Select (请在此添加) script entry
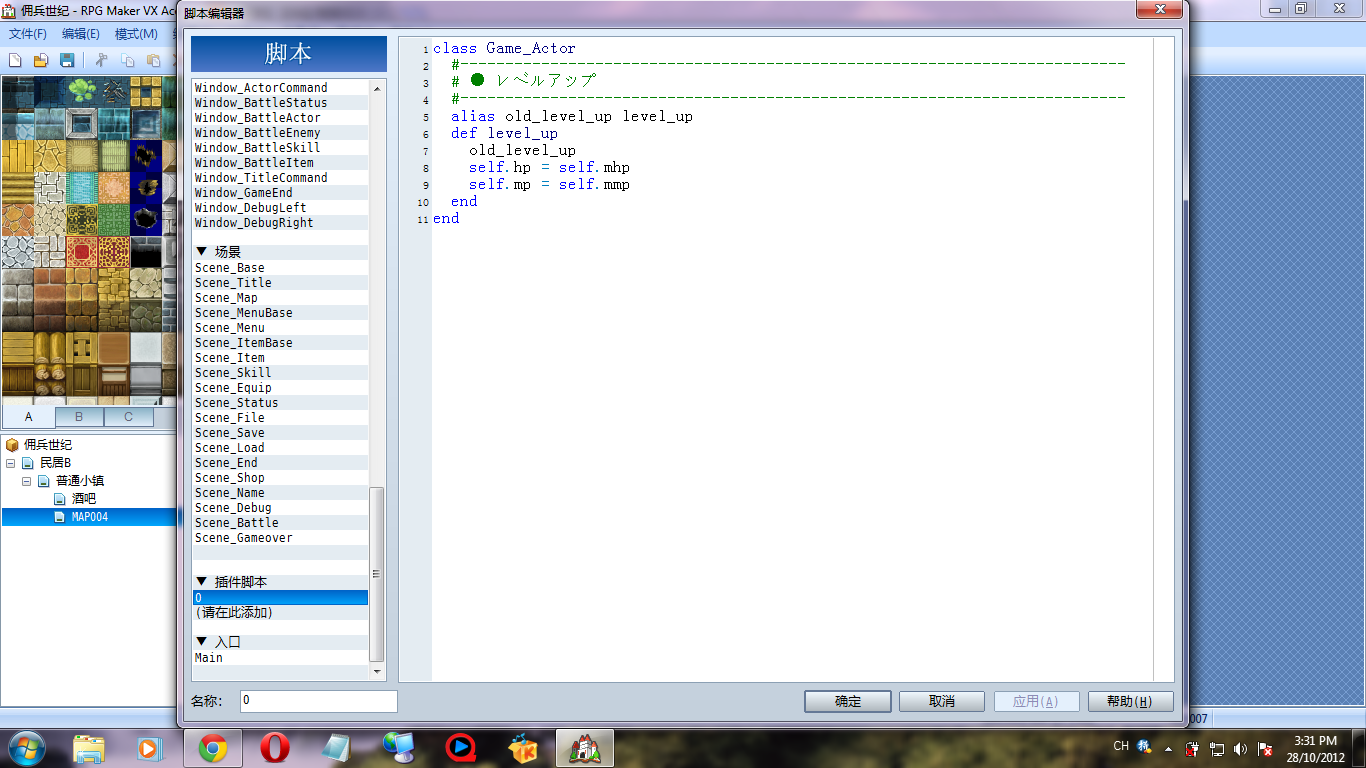The image size is (1366, 768). point(281,613)
